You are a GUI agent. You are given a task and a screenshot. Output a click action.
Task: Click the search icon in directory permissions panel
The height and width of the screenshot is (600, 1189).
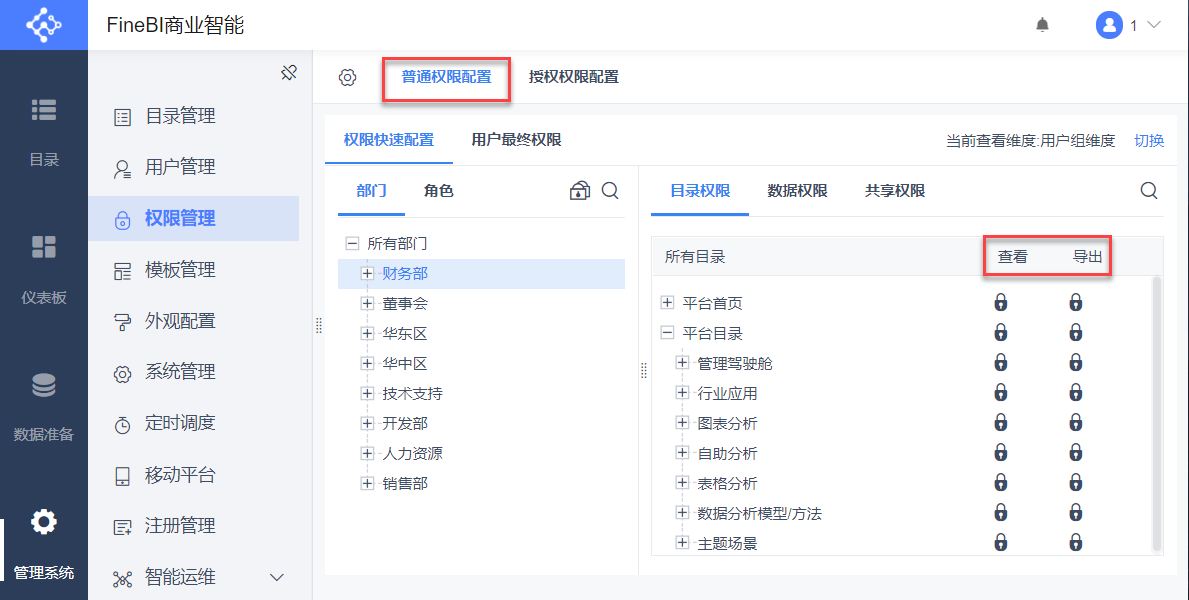click(1149, 191)
